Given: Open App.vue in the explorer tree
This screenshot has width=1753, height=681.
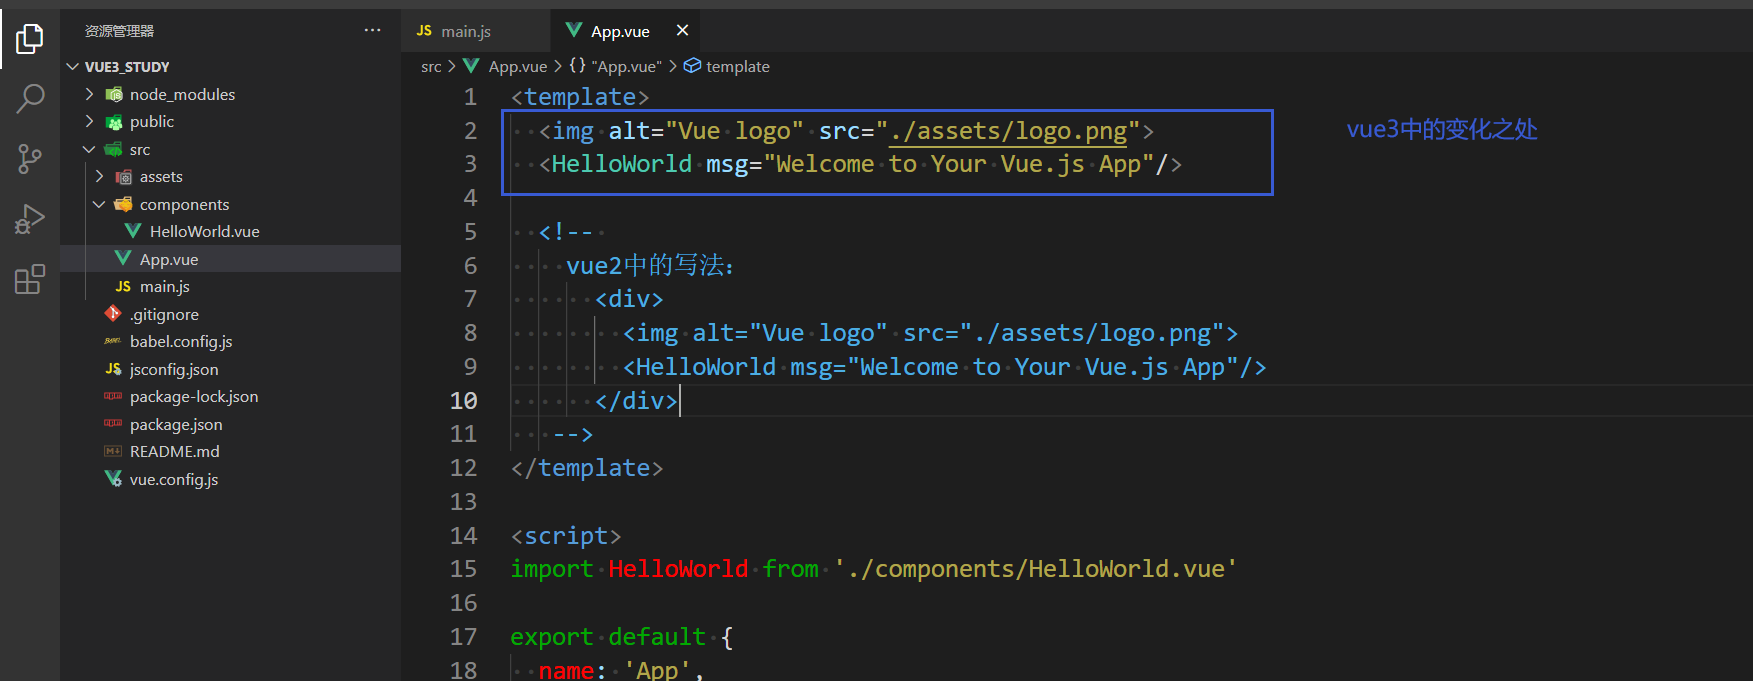Looking at the screenshot, I should click(x=169, y=259).
